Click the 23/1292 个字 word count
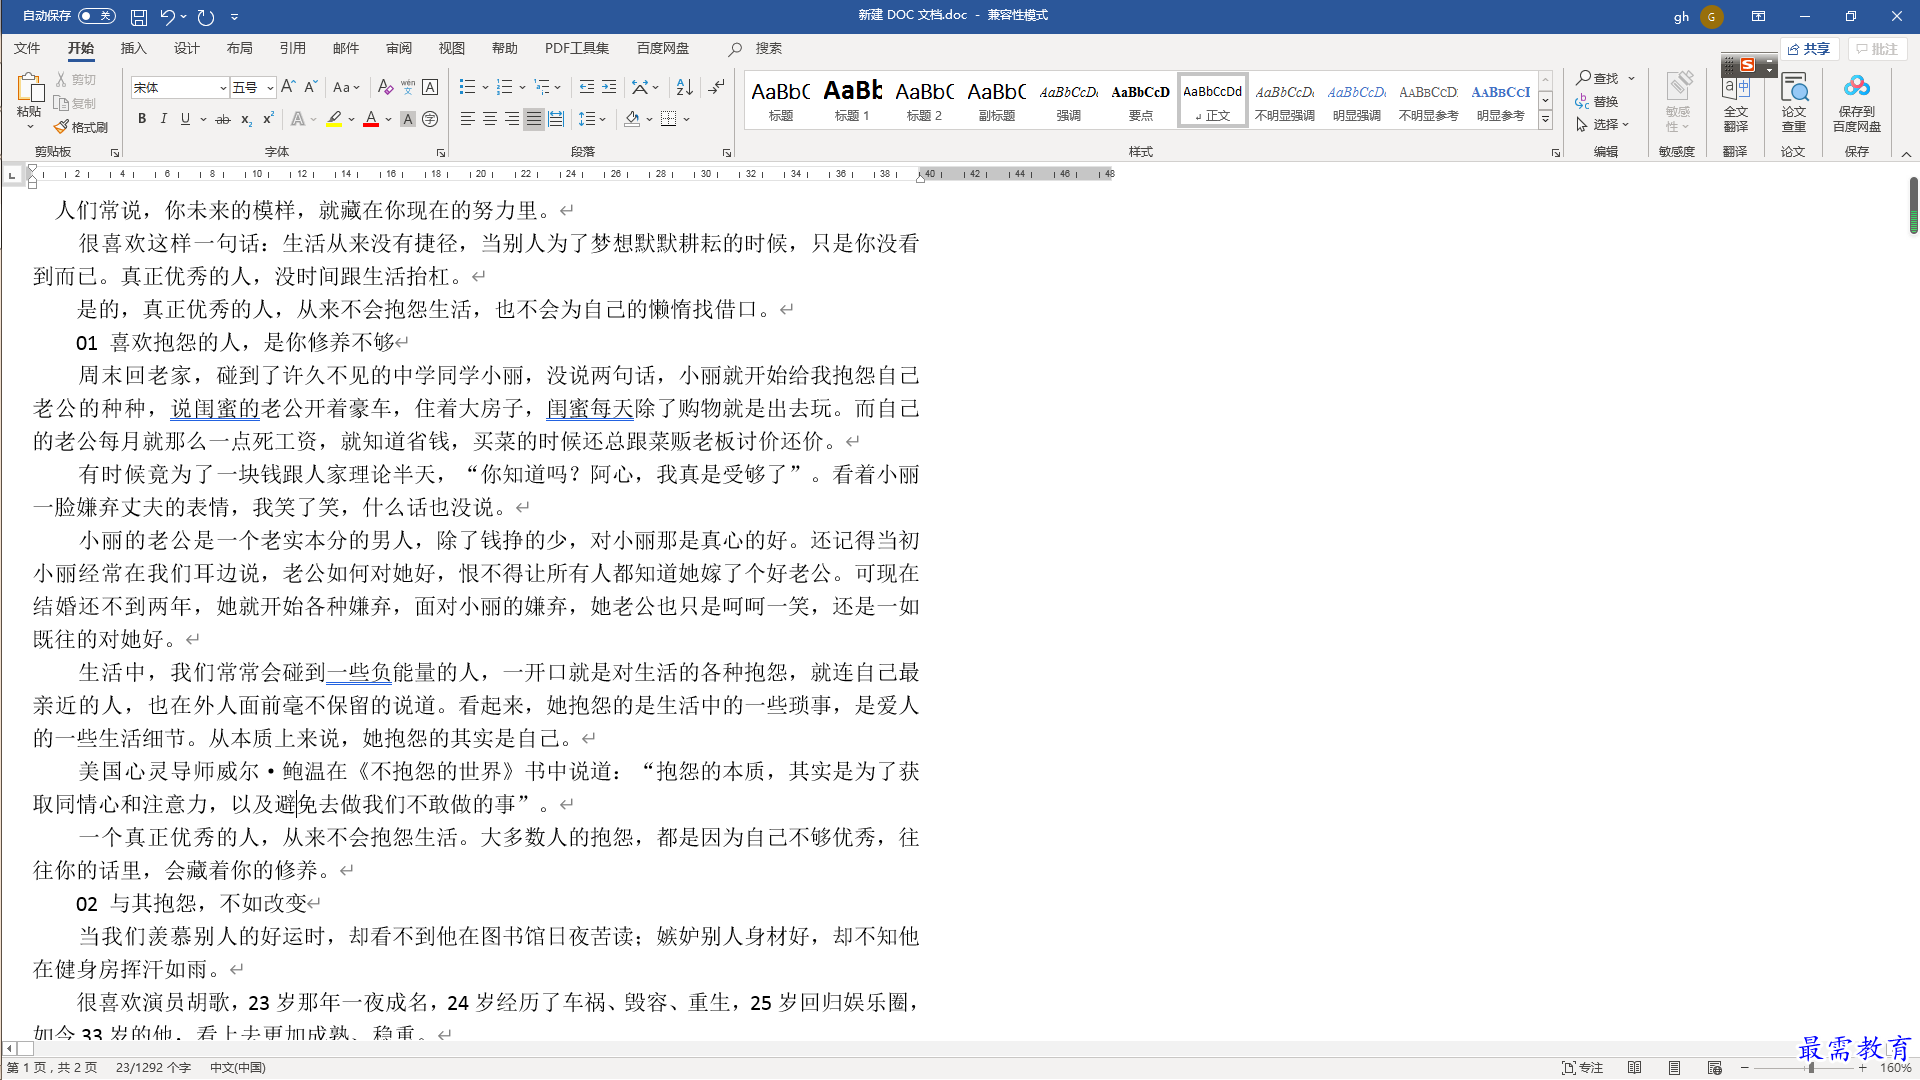 153,1067
